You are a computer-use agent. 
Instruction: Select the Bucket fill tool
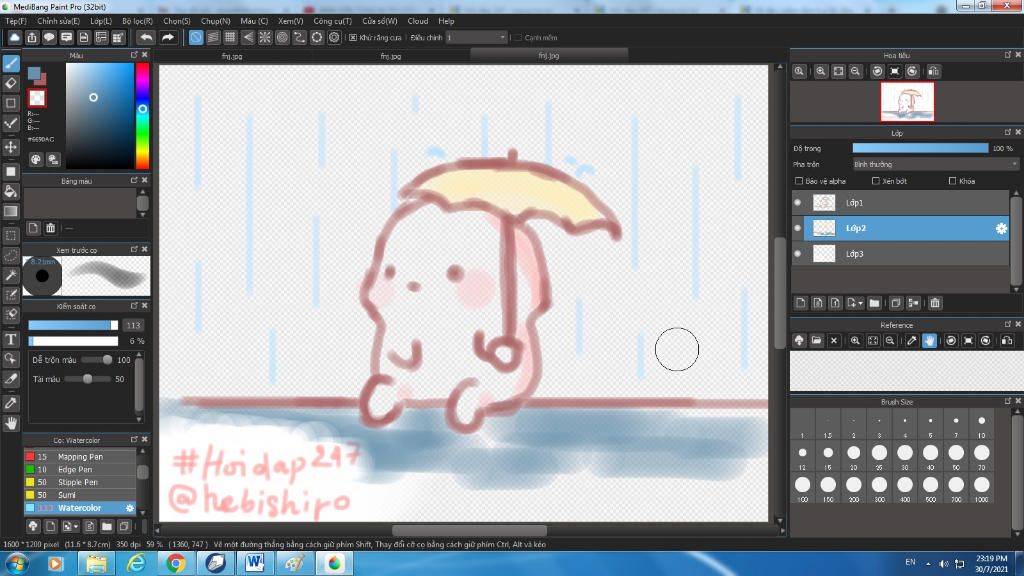coord(10,191)
